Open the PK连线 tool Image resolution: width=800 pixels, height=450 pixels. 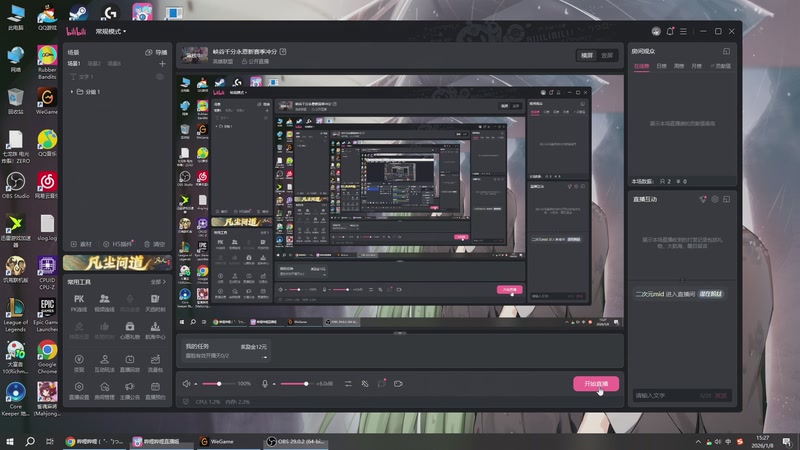pos(79,303)
